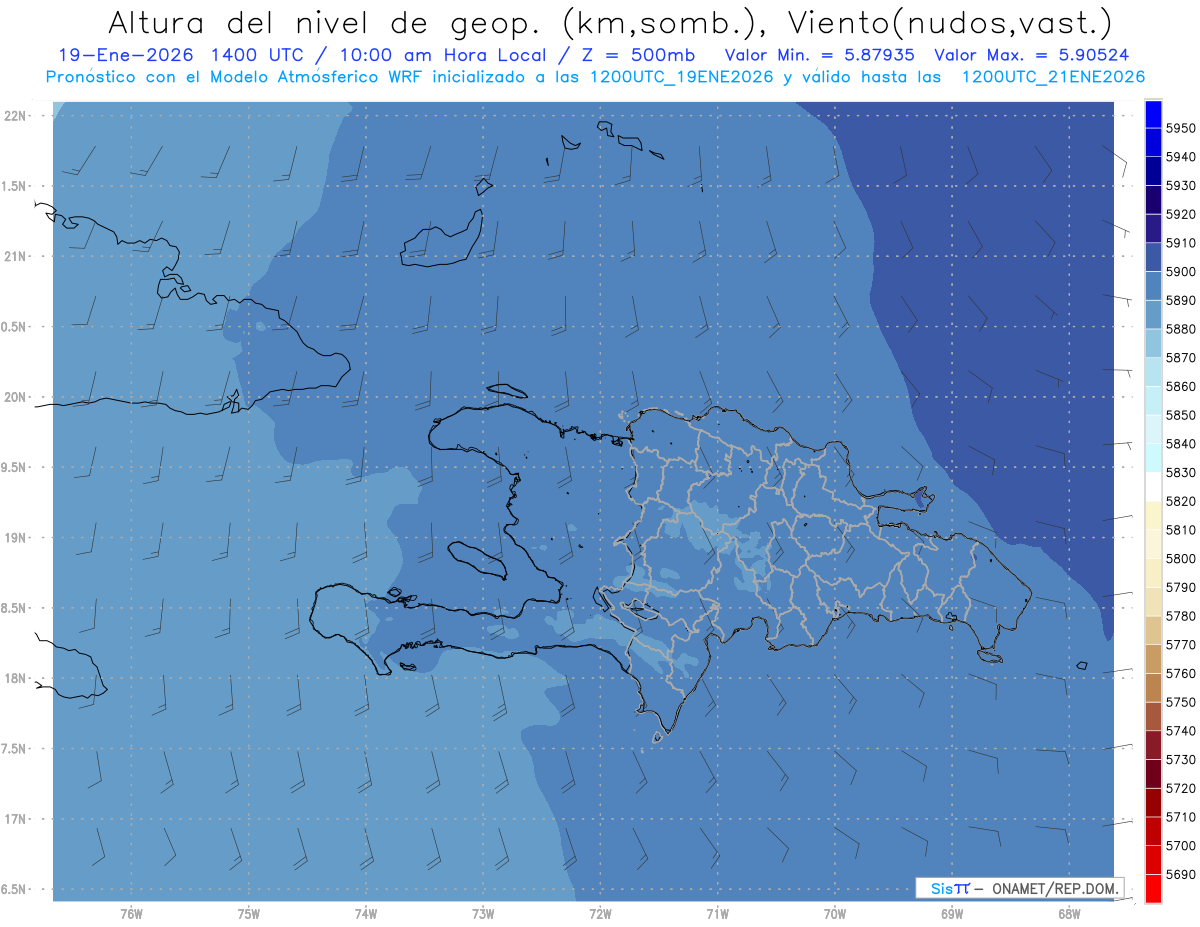Click the 5920 color scale label
The height and width of the screenshot is (927, 1200).
[1180, 214]
